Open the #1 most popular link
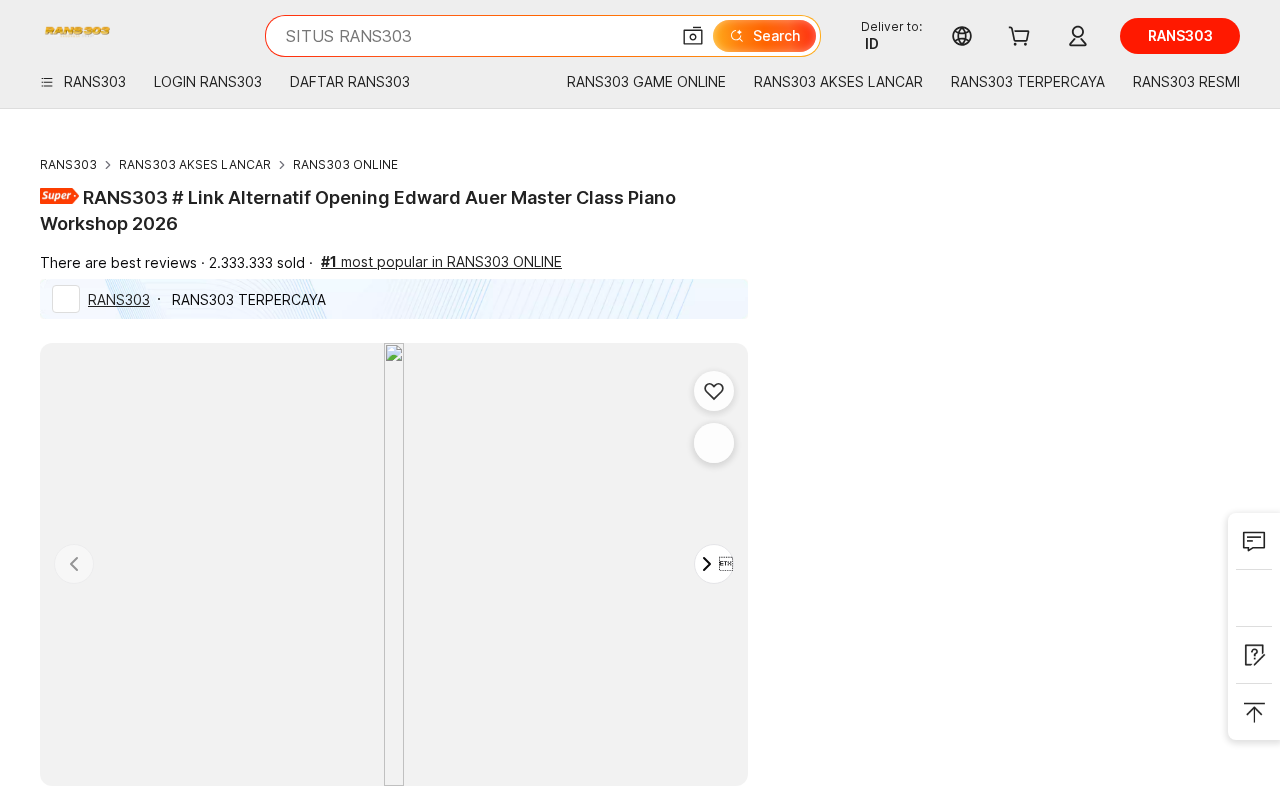Screen dimensions: 1280x800 (441, 262)
